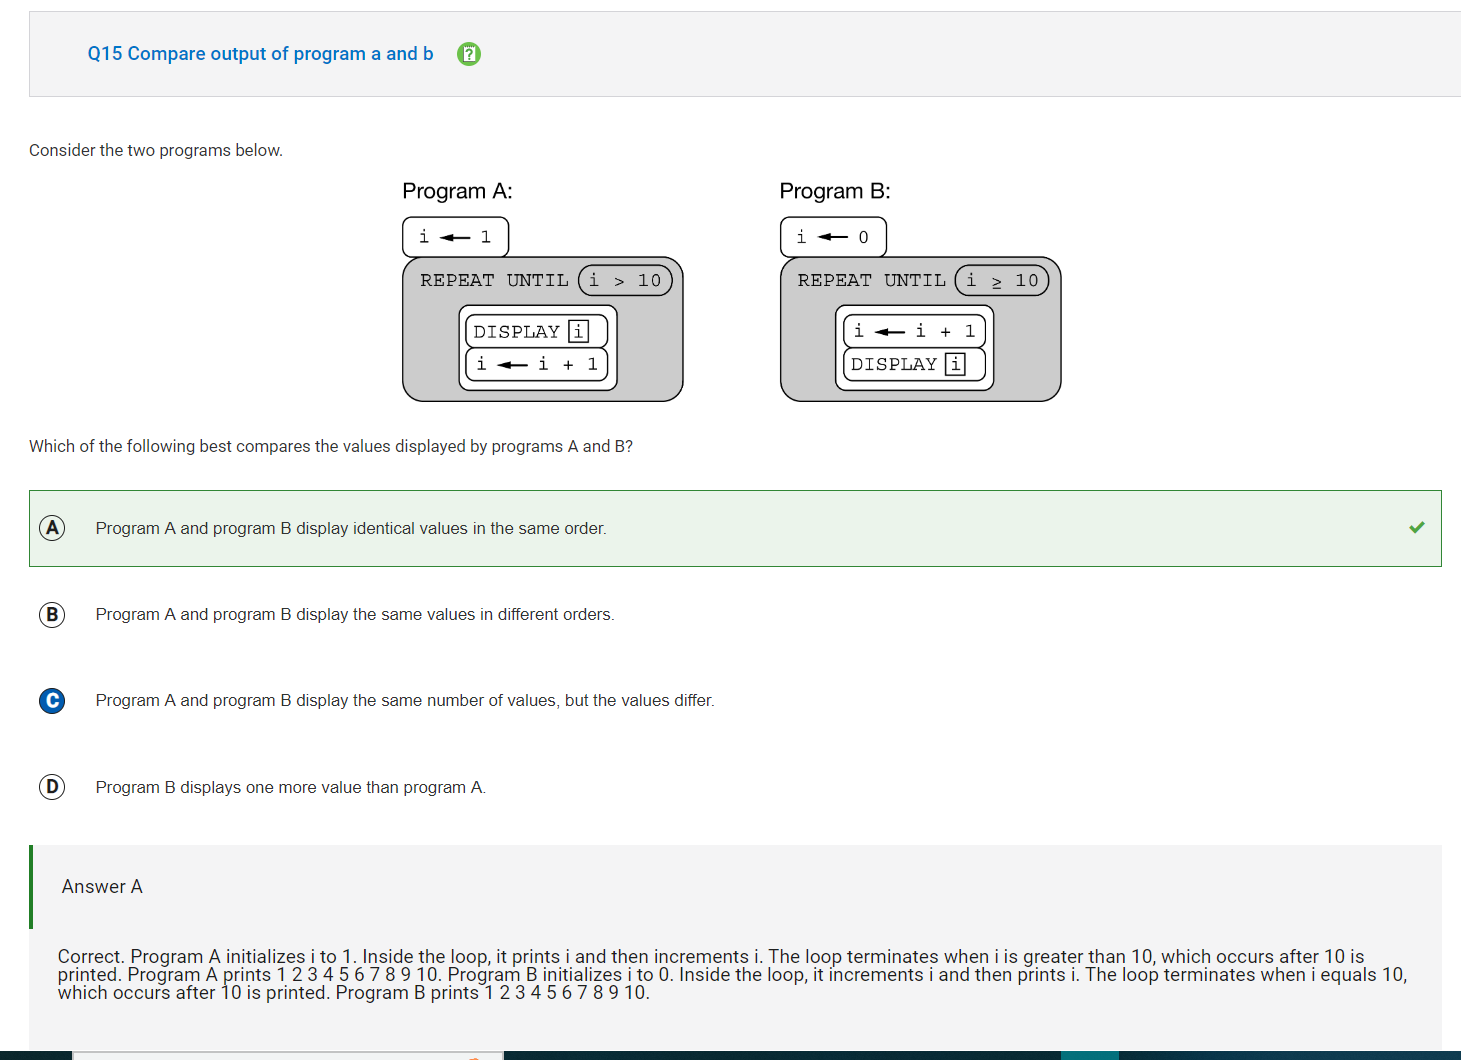
Task: Click the 'Which of the following best compares' question
Action: [x=331, y=446]
